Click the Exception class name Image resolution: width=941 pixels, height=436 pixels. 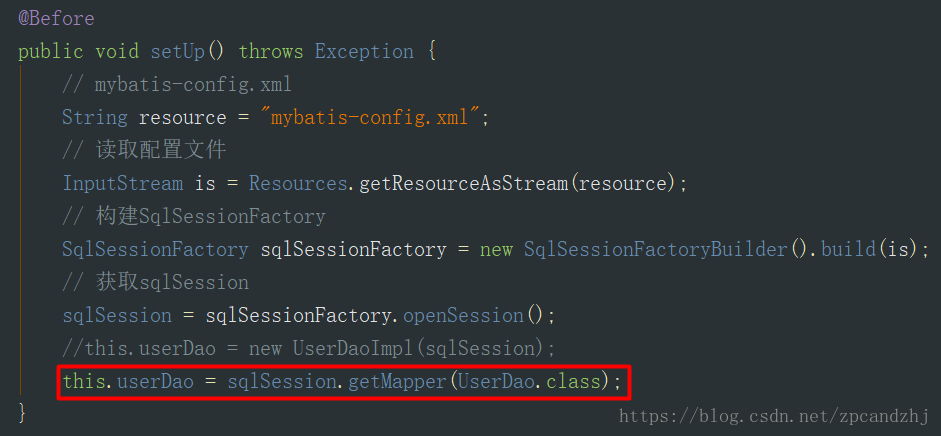[364, 52]
